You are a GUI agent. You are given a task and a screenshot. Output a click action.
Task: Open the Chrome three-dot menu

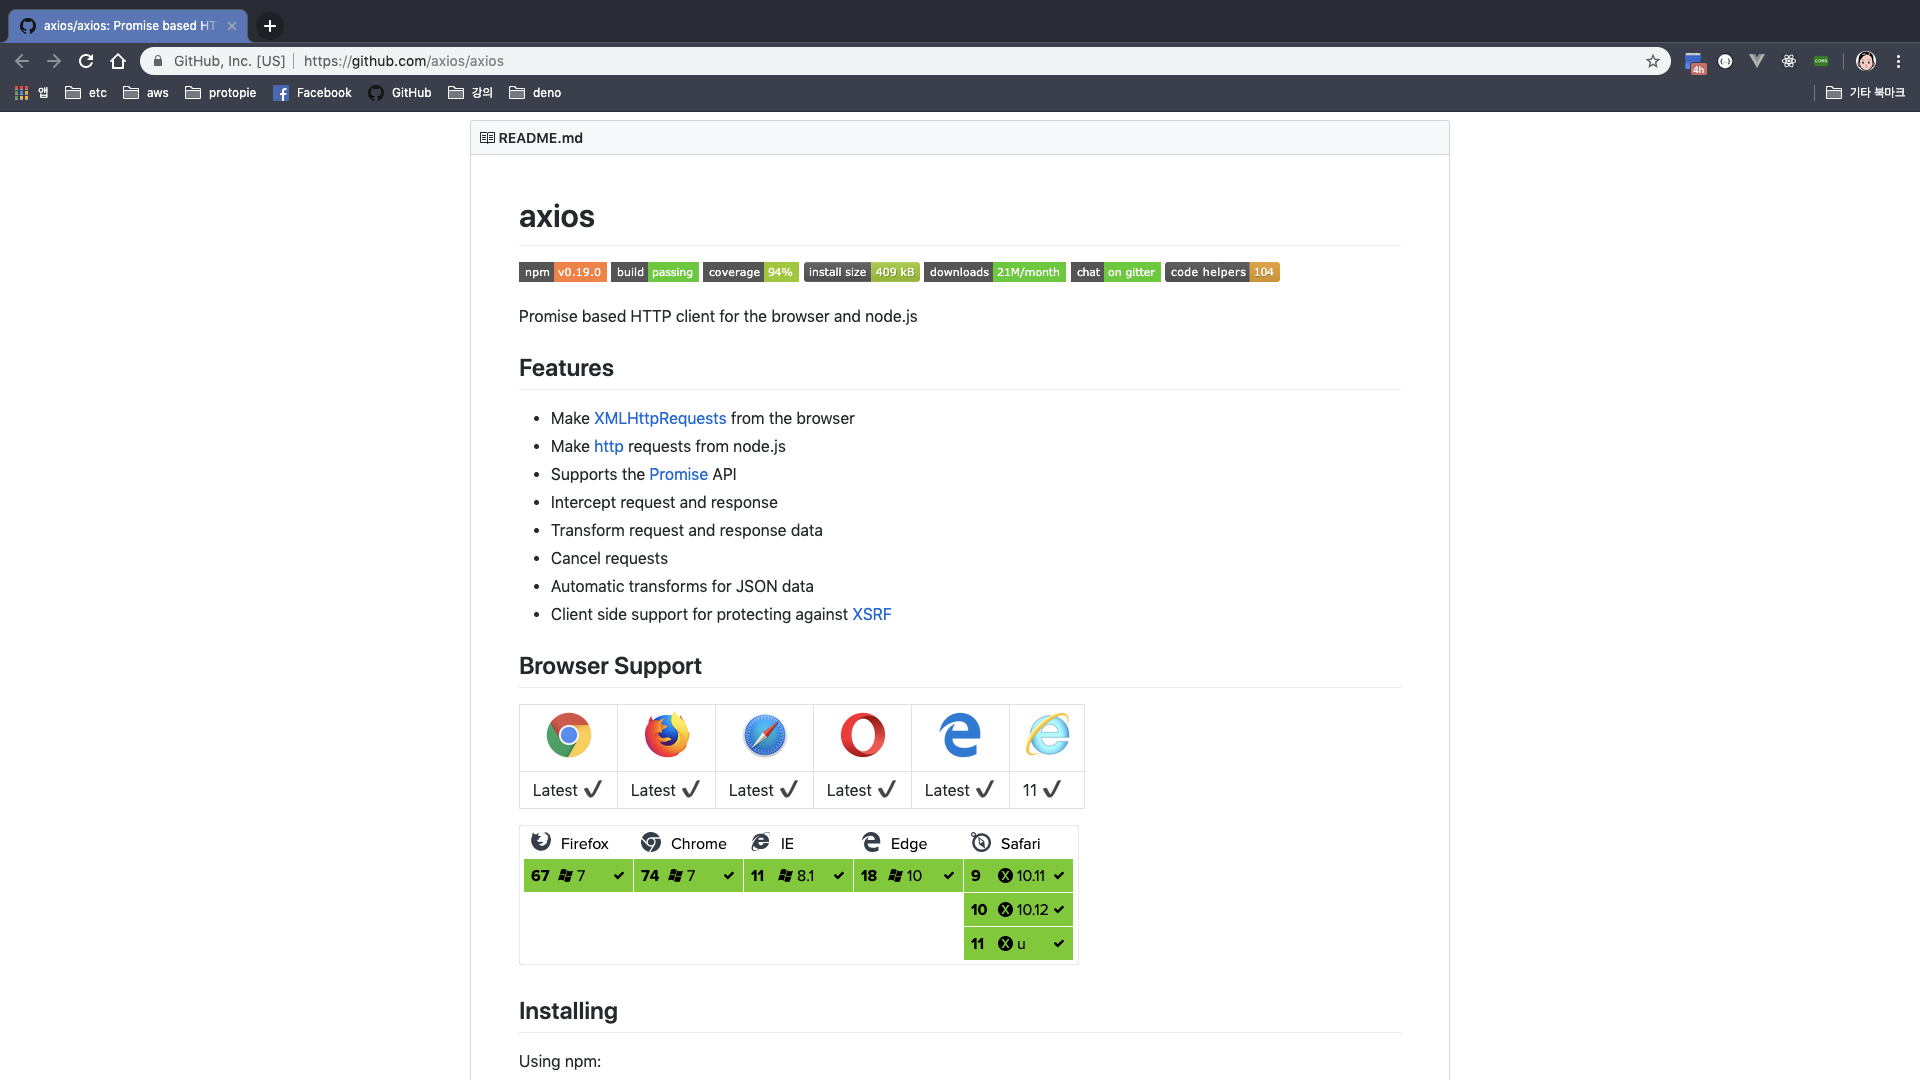[x=1898, y=61]
